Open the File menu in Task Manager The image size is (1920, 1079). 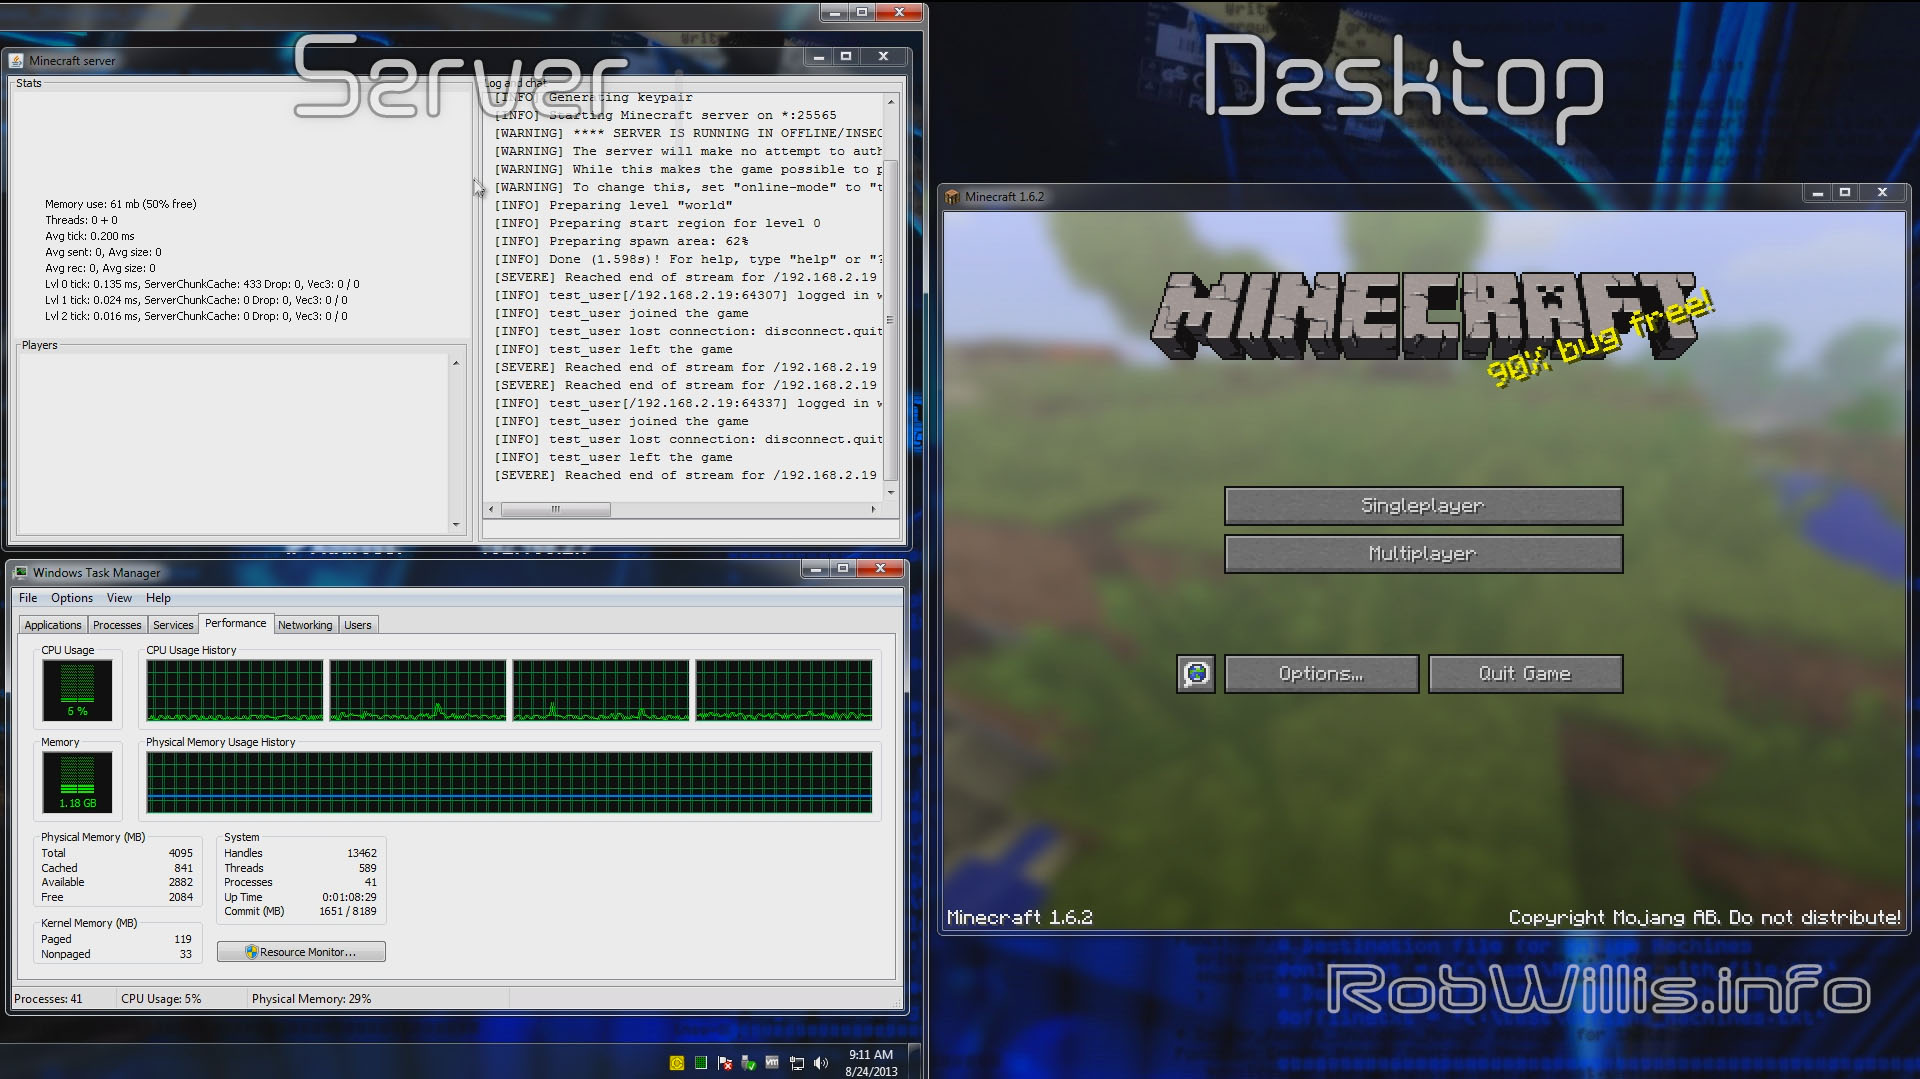coord(28,598)
